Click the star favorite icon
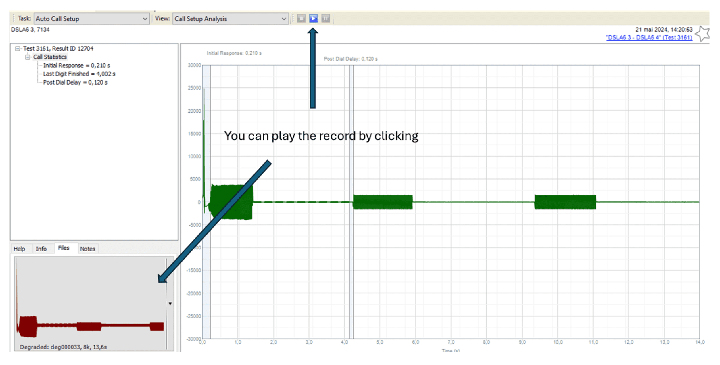The width and height of the screenshot is (720, 365). click(703, 34)
